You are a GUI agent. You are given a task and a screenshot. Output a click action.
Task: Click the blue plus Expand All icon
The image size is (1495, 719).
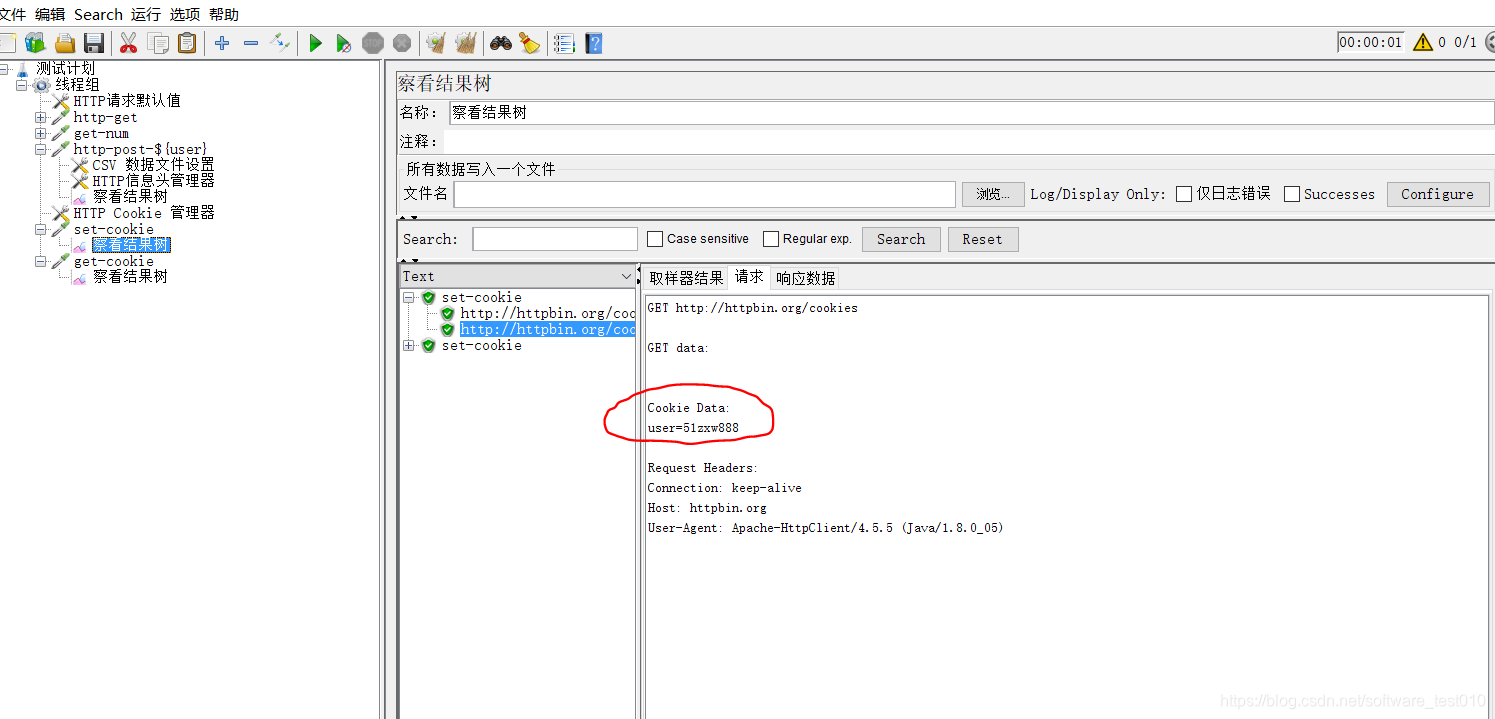point(222,43)
